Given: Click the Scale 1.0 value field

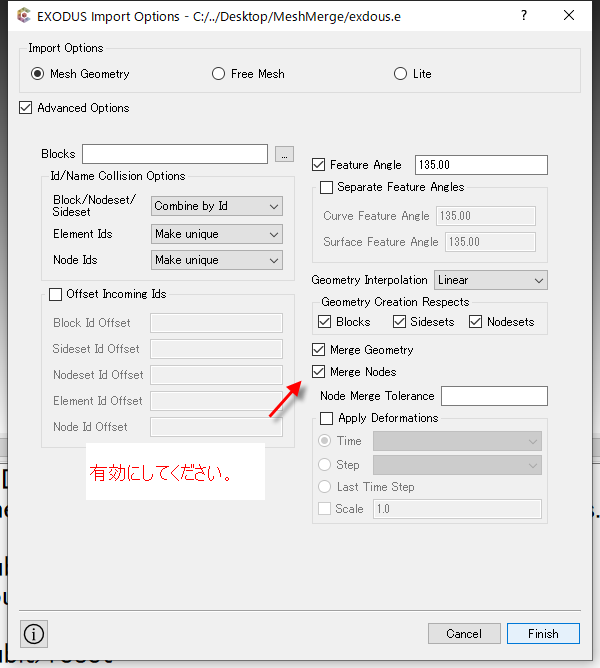Looking at the screenshot, I should pyautogui.click(x=457, y=509).
